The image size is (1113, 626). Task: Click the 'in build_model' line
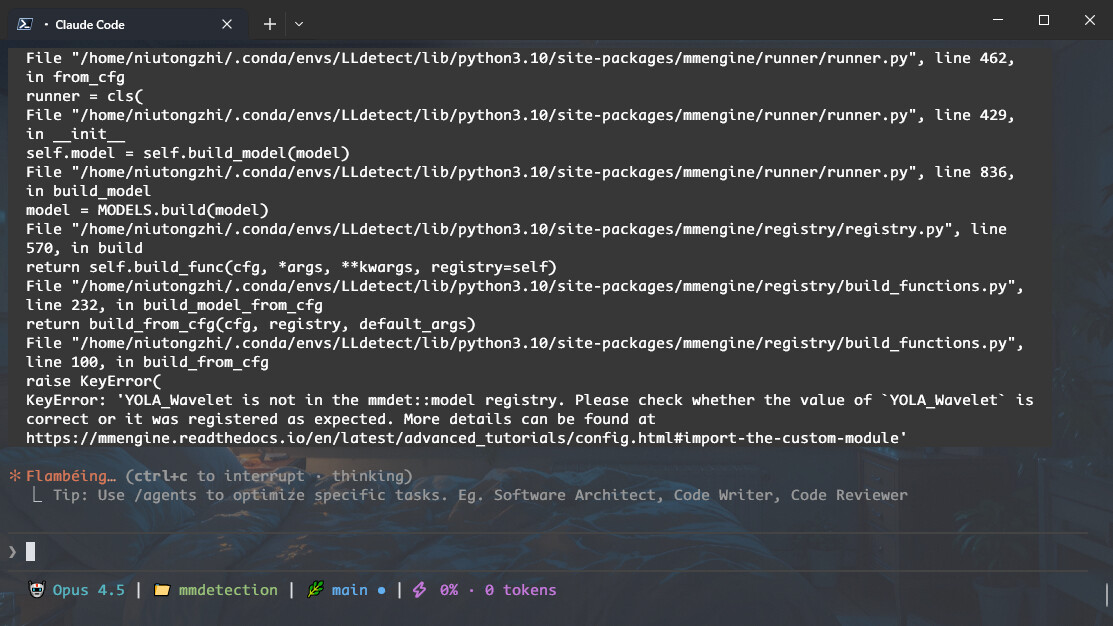click(89, 192)
